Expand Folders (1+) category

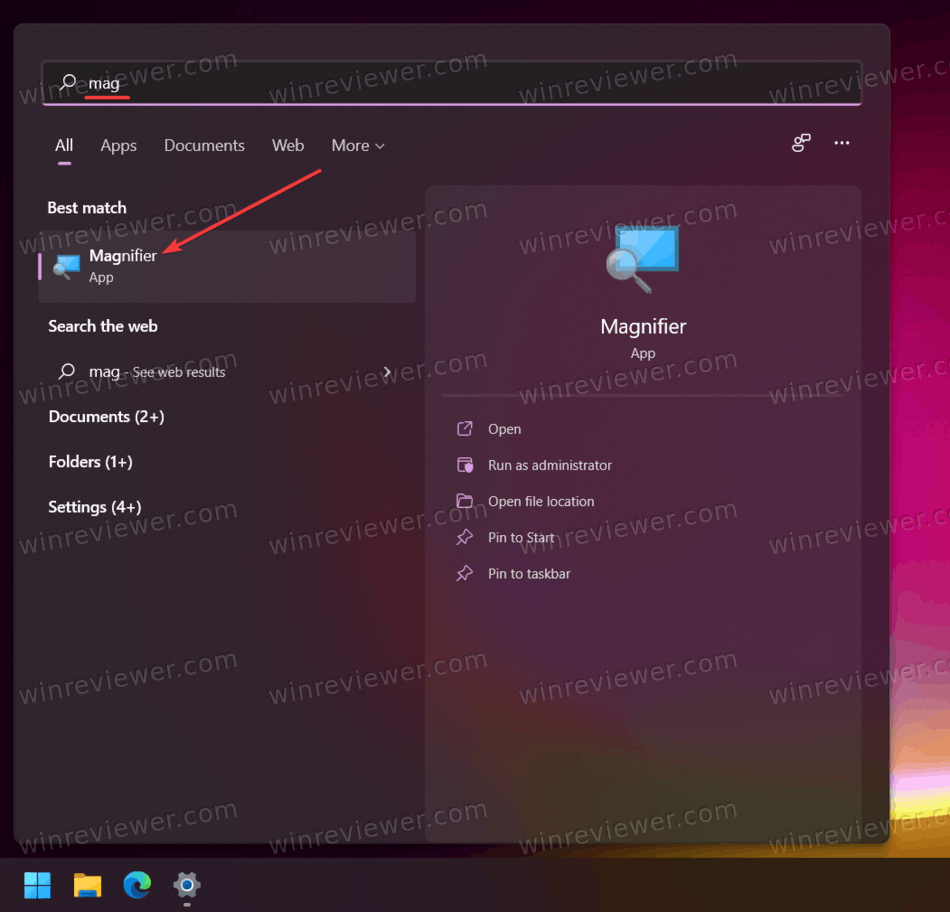coord(90,462)
